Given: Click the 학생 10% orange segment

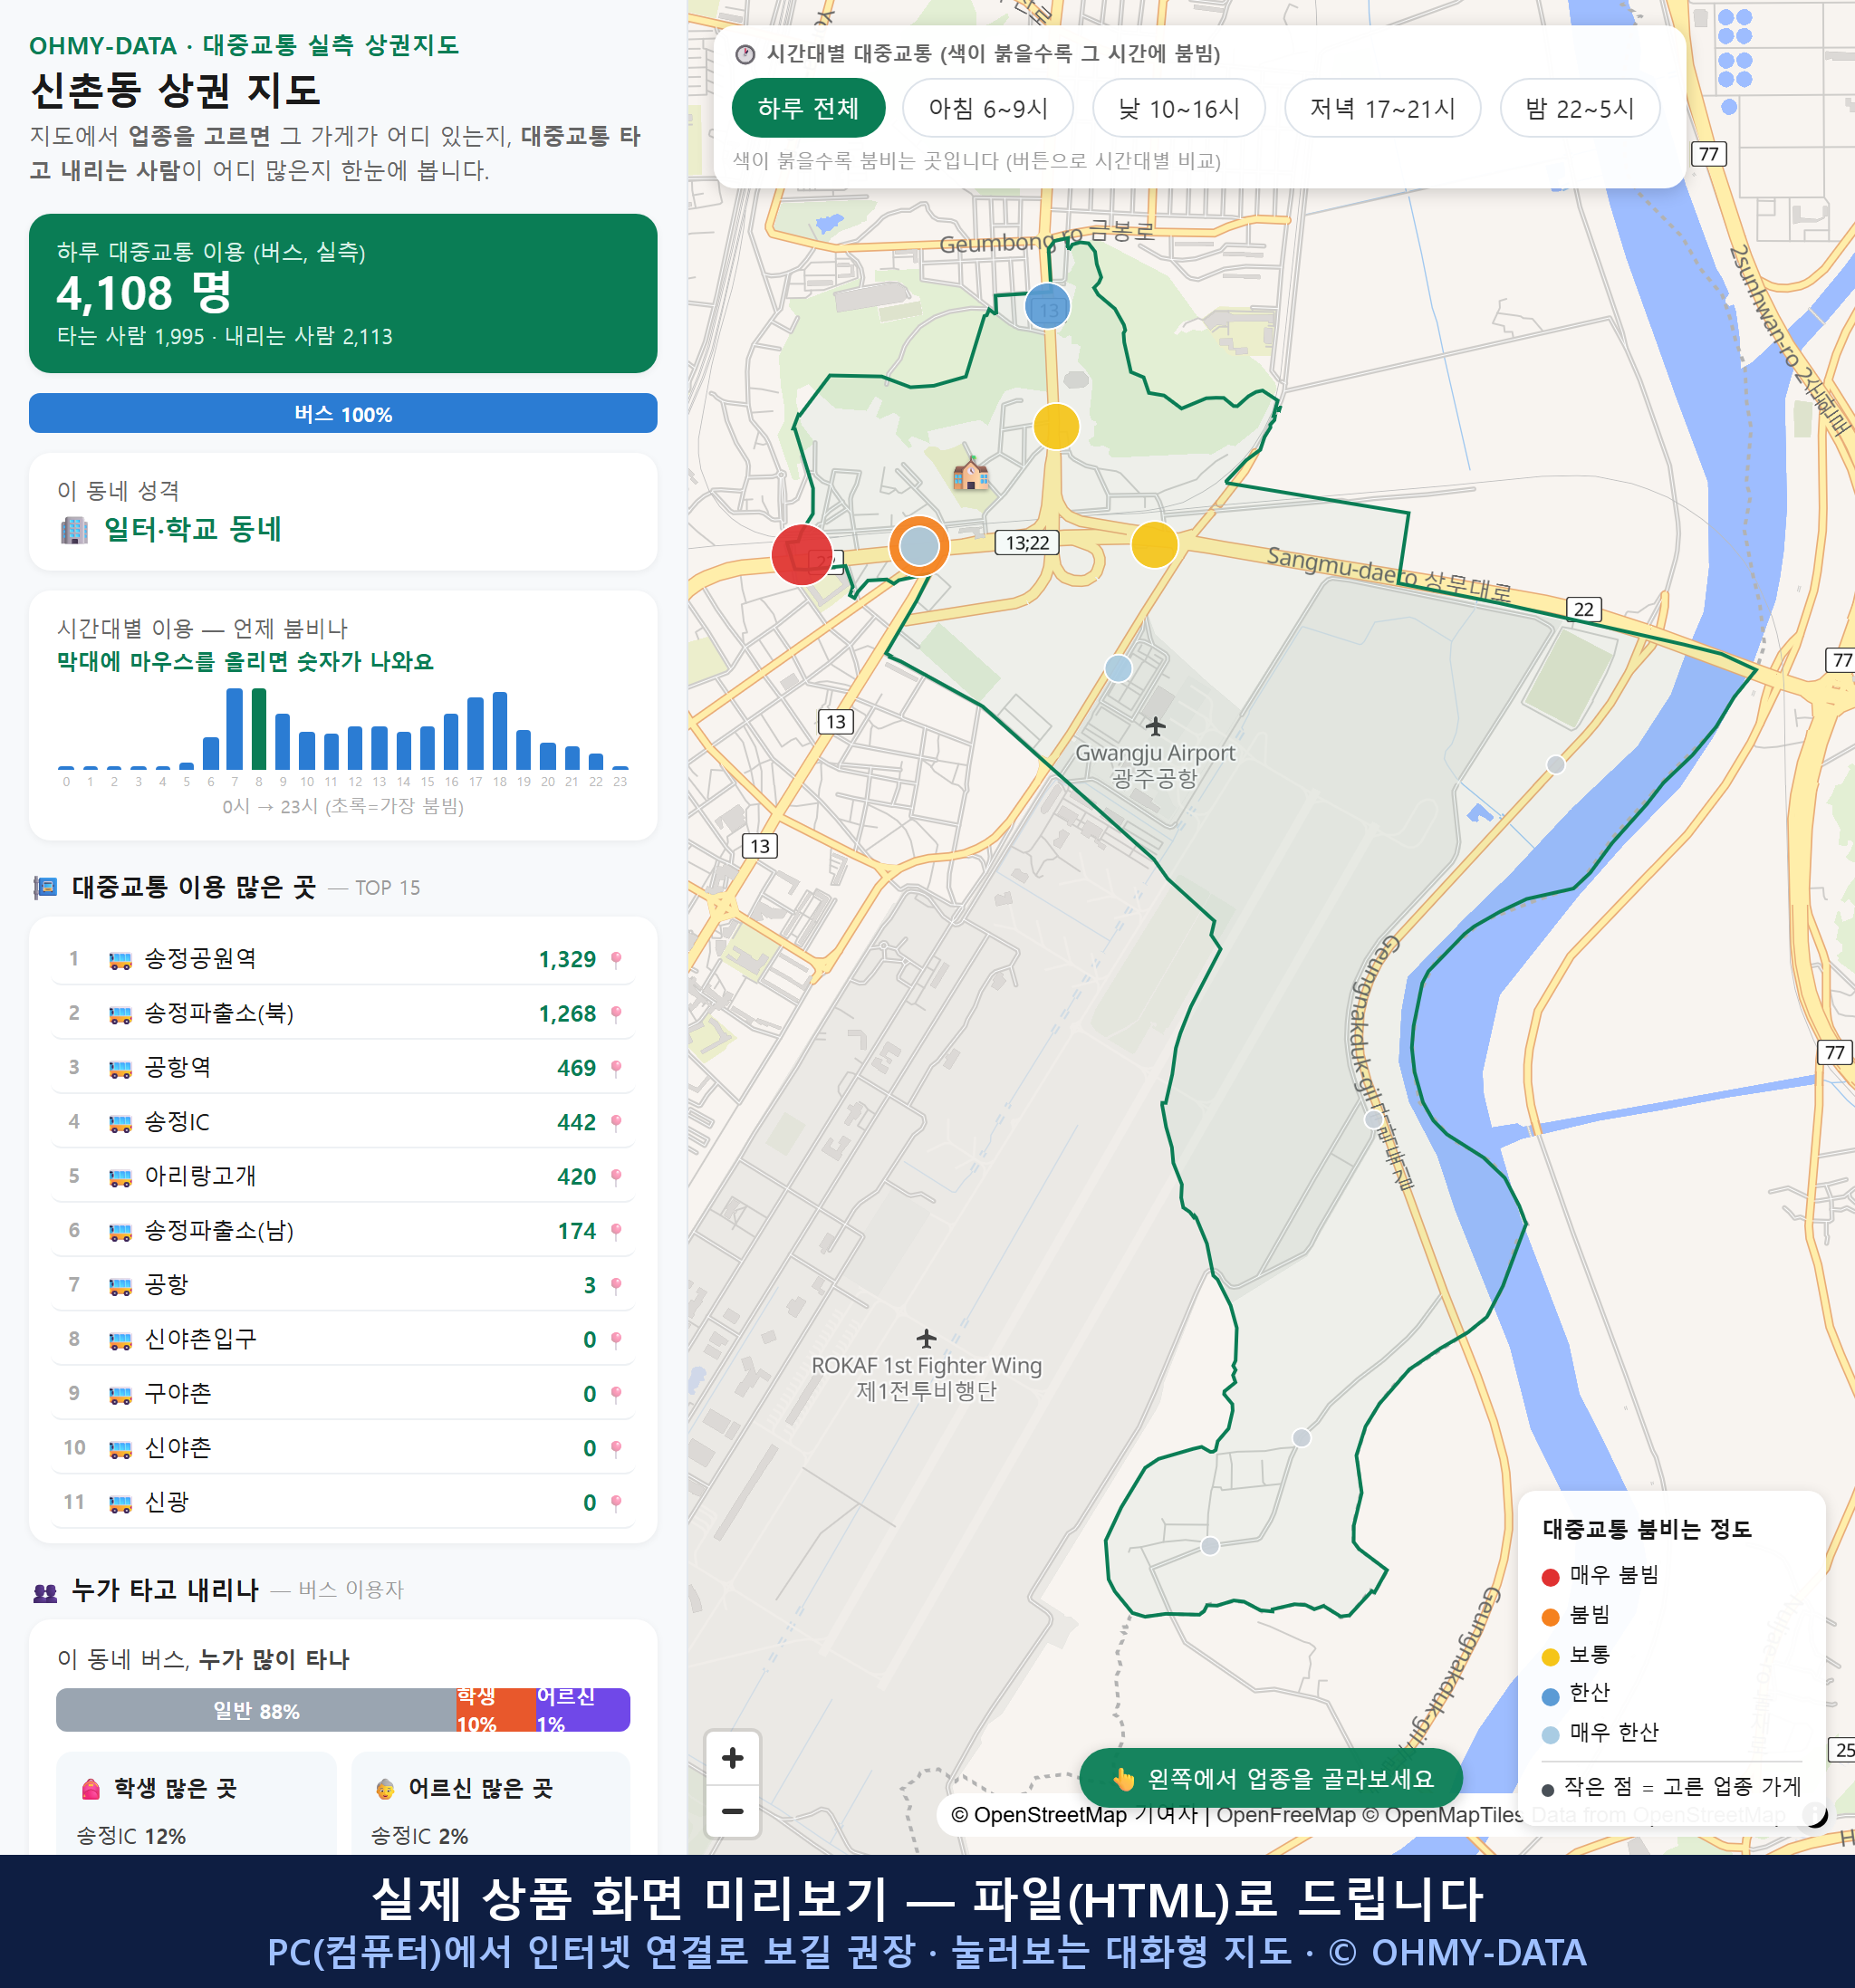Looking at the screenshot, I should (496, 1710).
